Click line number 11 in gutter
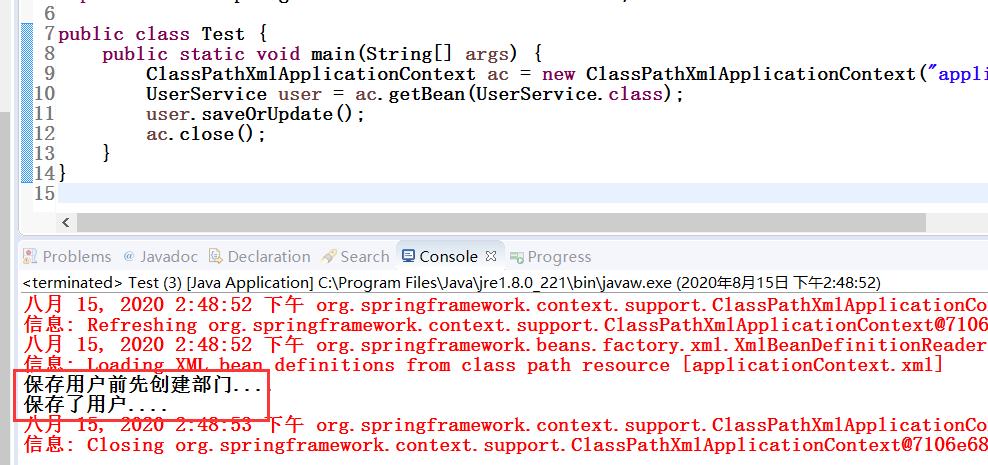This screenshot has height=465, width=988. (44, 114)
